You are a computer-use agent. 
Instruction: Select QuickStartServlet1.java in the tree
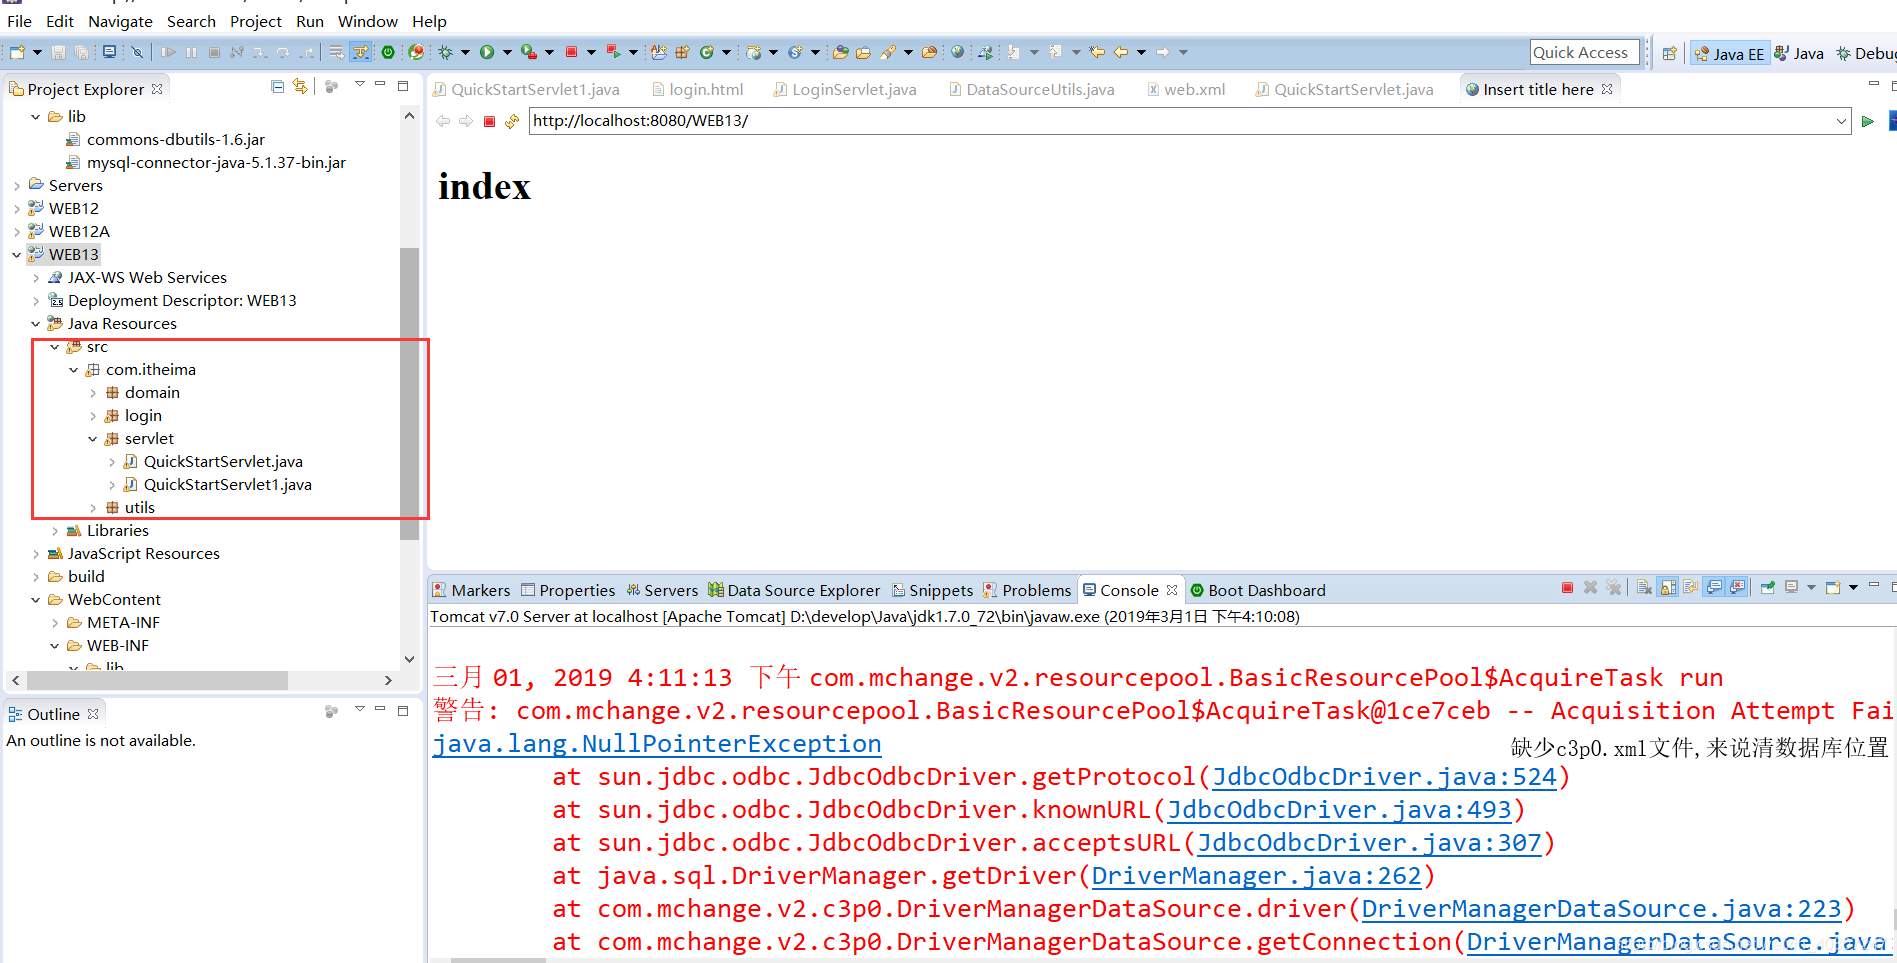(228, 485)
